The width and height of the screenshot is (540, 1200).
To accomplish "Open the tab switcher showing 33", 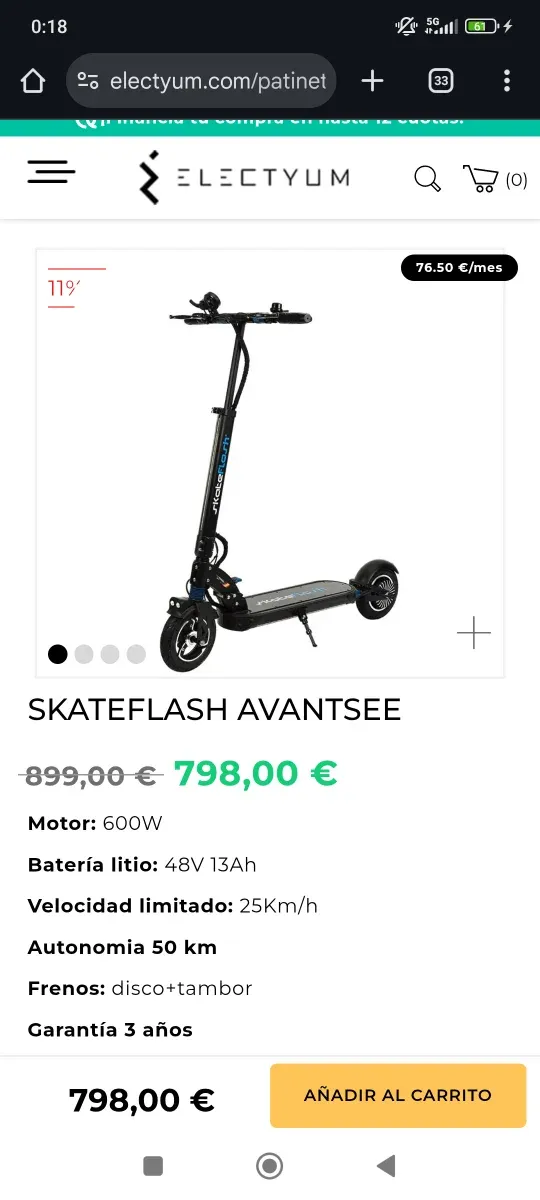I will [440, 81].
